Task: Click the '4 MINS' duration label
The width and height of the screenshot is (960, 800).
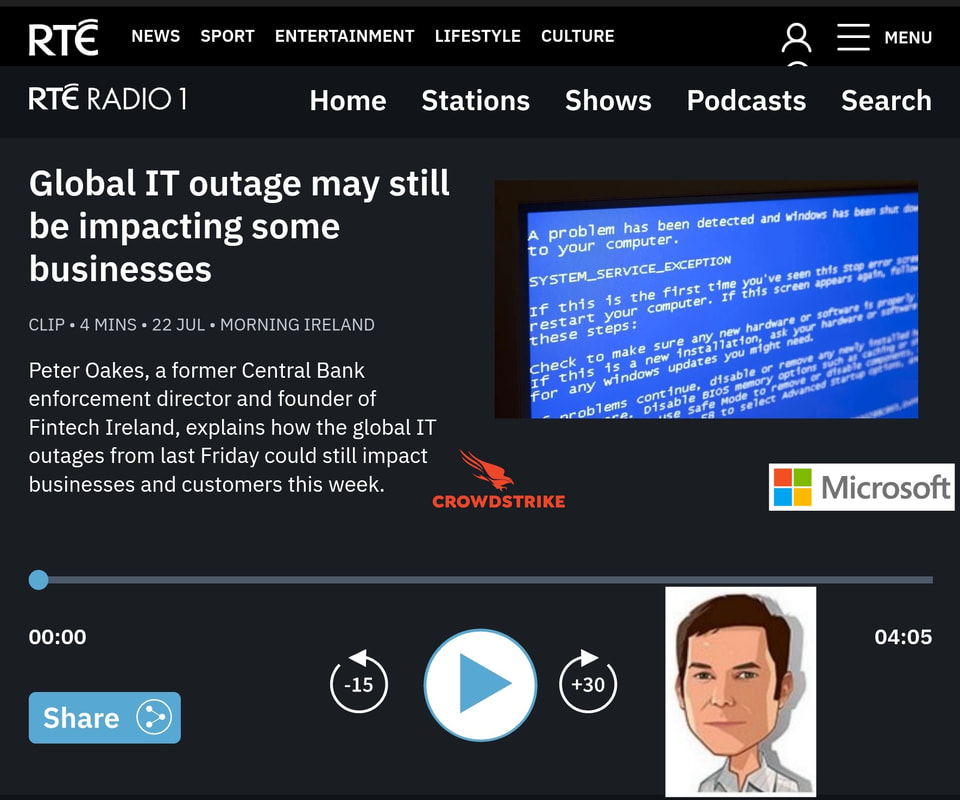Action: (108, 324)
